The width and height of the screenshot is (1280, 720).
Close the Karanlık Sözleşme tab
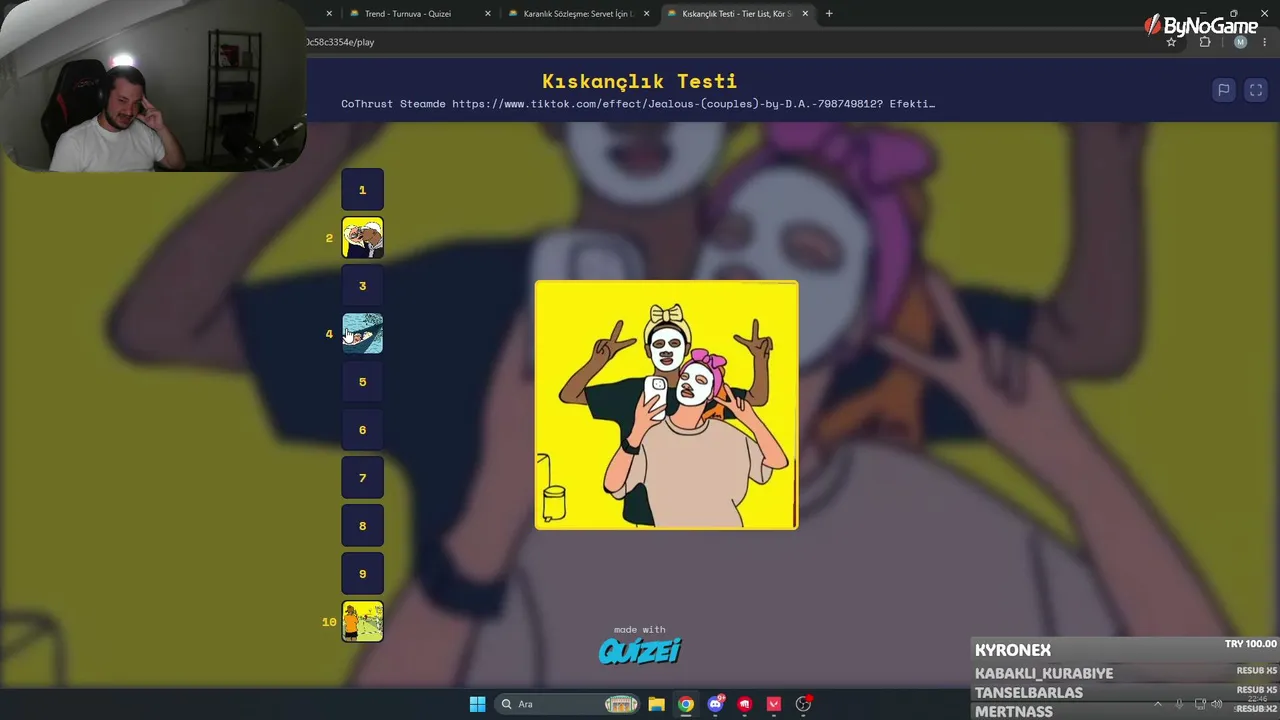coord(646,14)
